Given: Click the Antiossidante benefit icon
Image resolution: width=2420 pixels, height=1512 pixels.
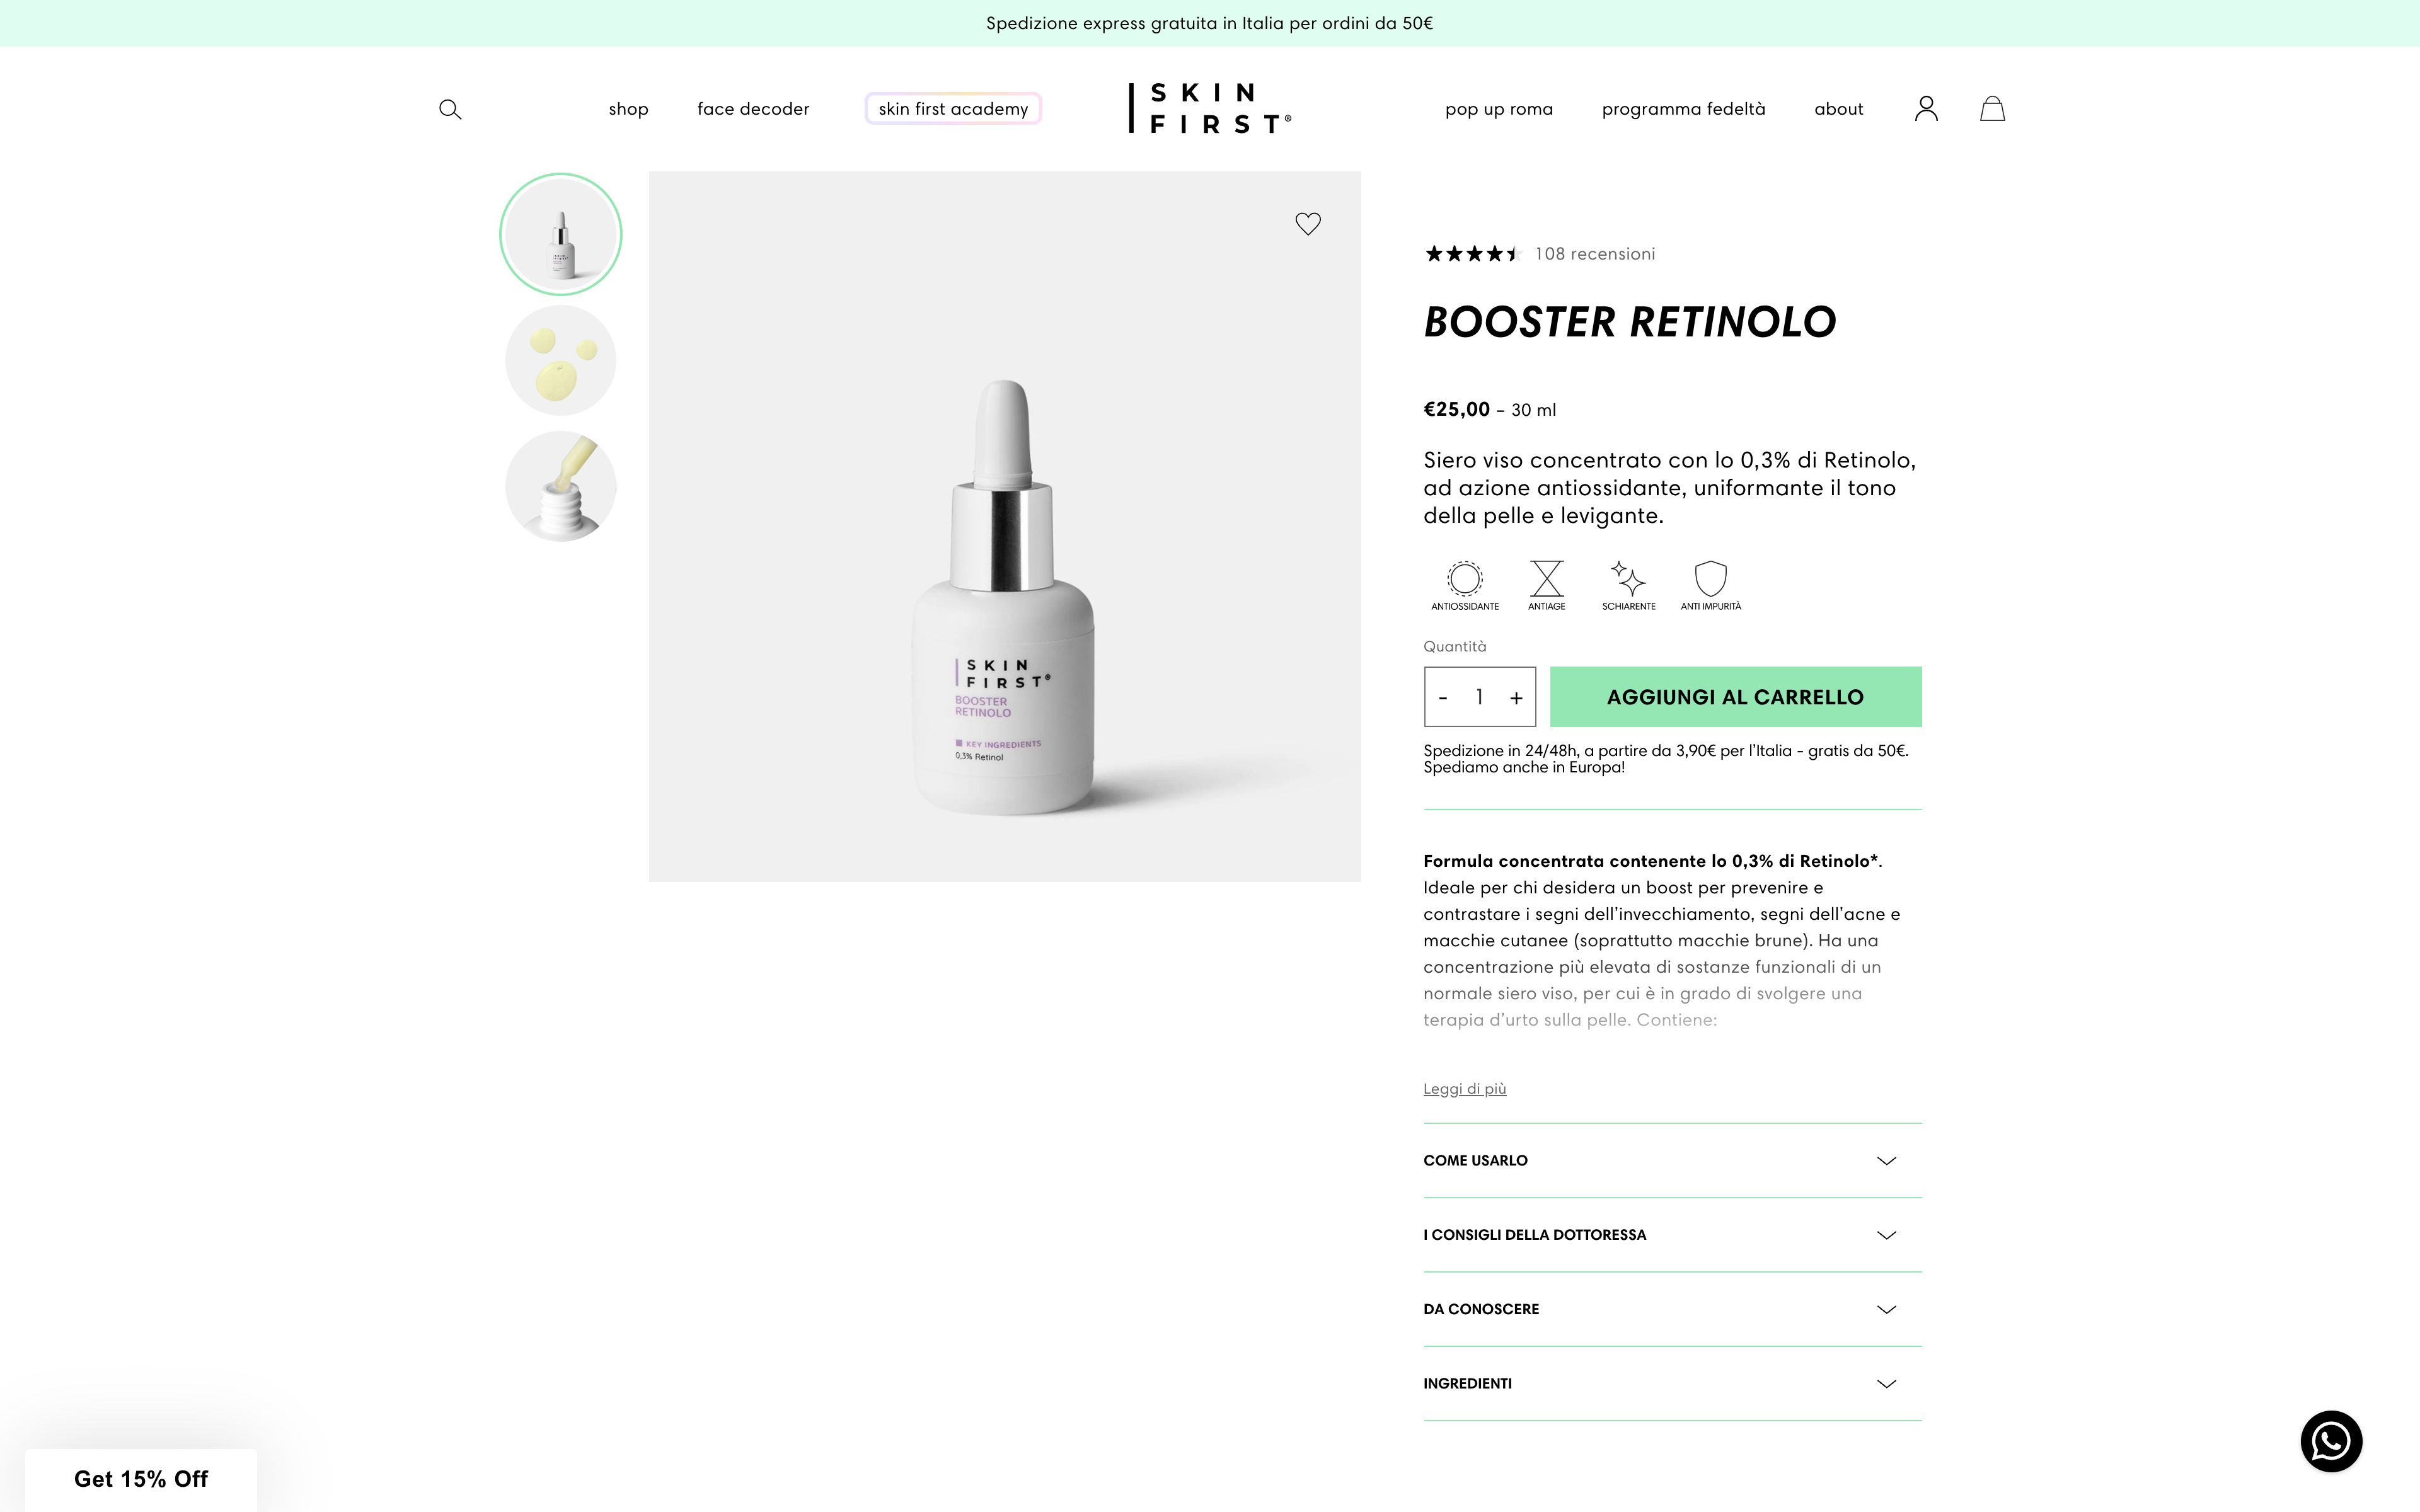Looking at the screenshot, I should [x=1465, y=578].
